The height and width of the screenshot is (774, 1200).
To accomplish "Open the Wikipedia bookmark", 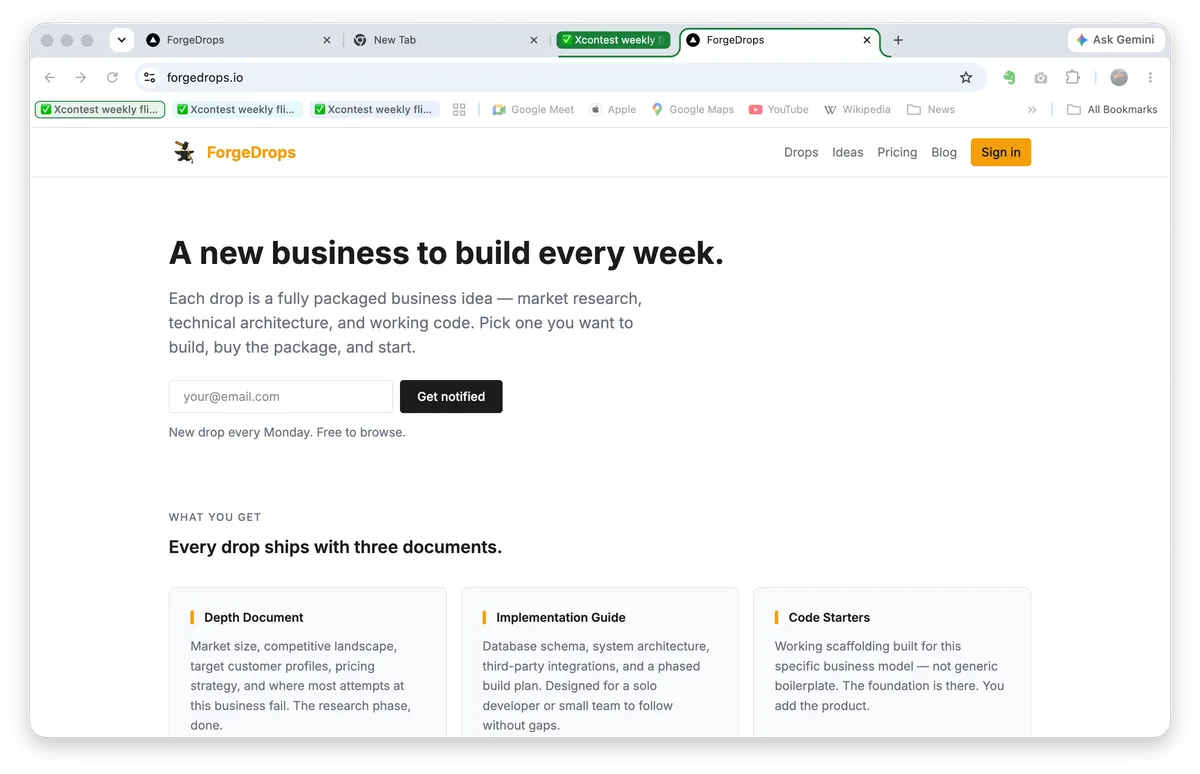I will pos(857,110).
